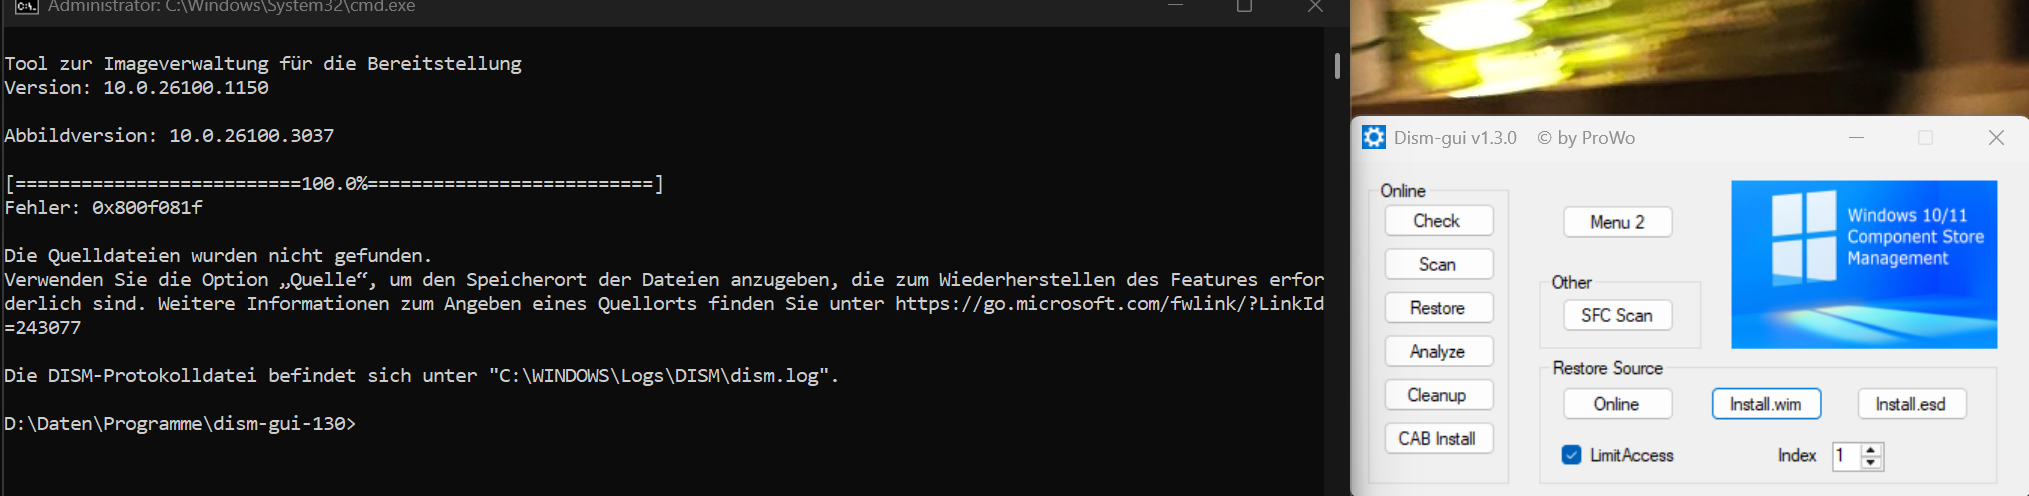The height and width of the screenshot is (496, 2029).
Task: Click the Windows 10/11 Component Store banner
Action: point(1864,264)
